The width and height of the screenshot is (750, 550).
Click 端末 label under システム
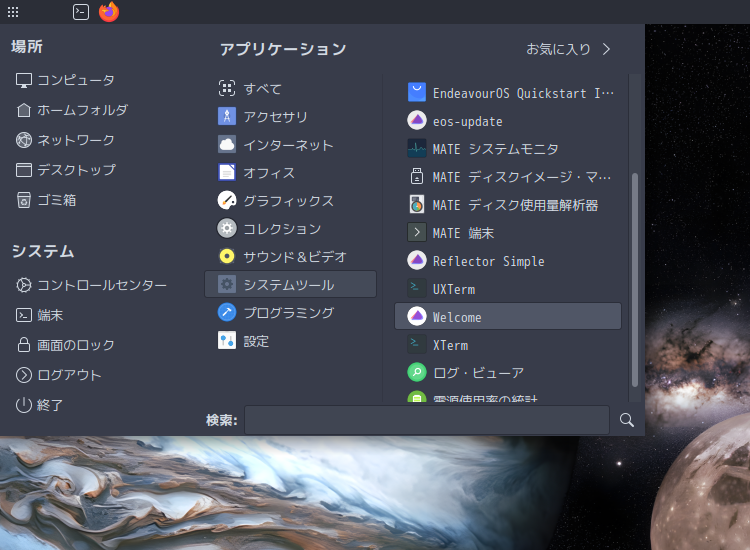click(x=50, y=315)
